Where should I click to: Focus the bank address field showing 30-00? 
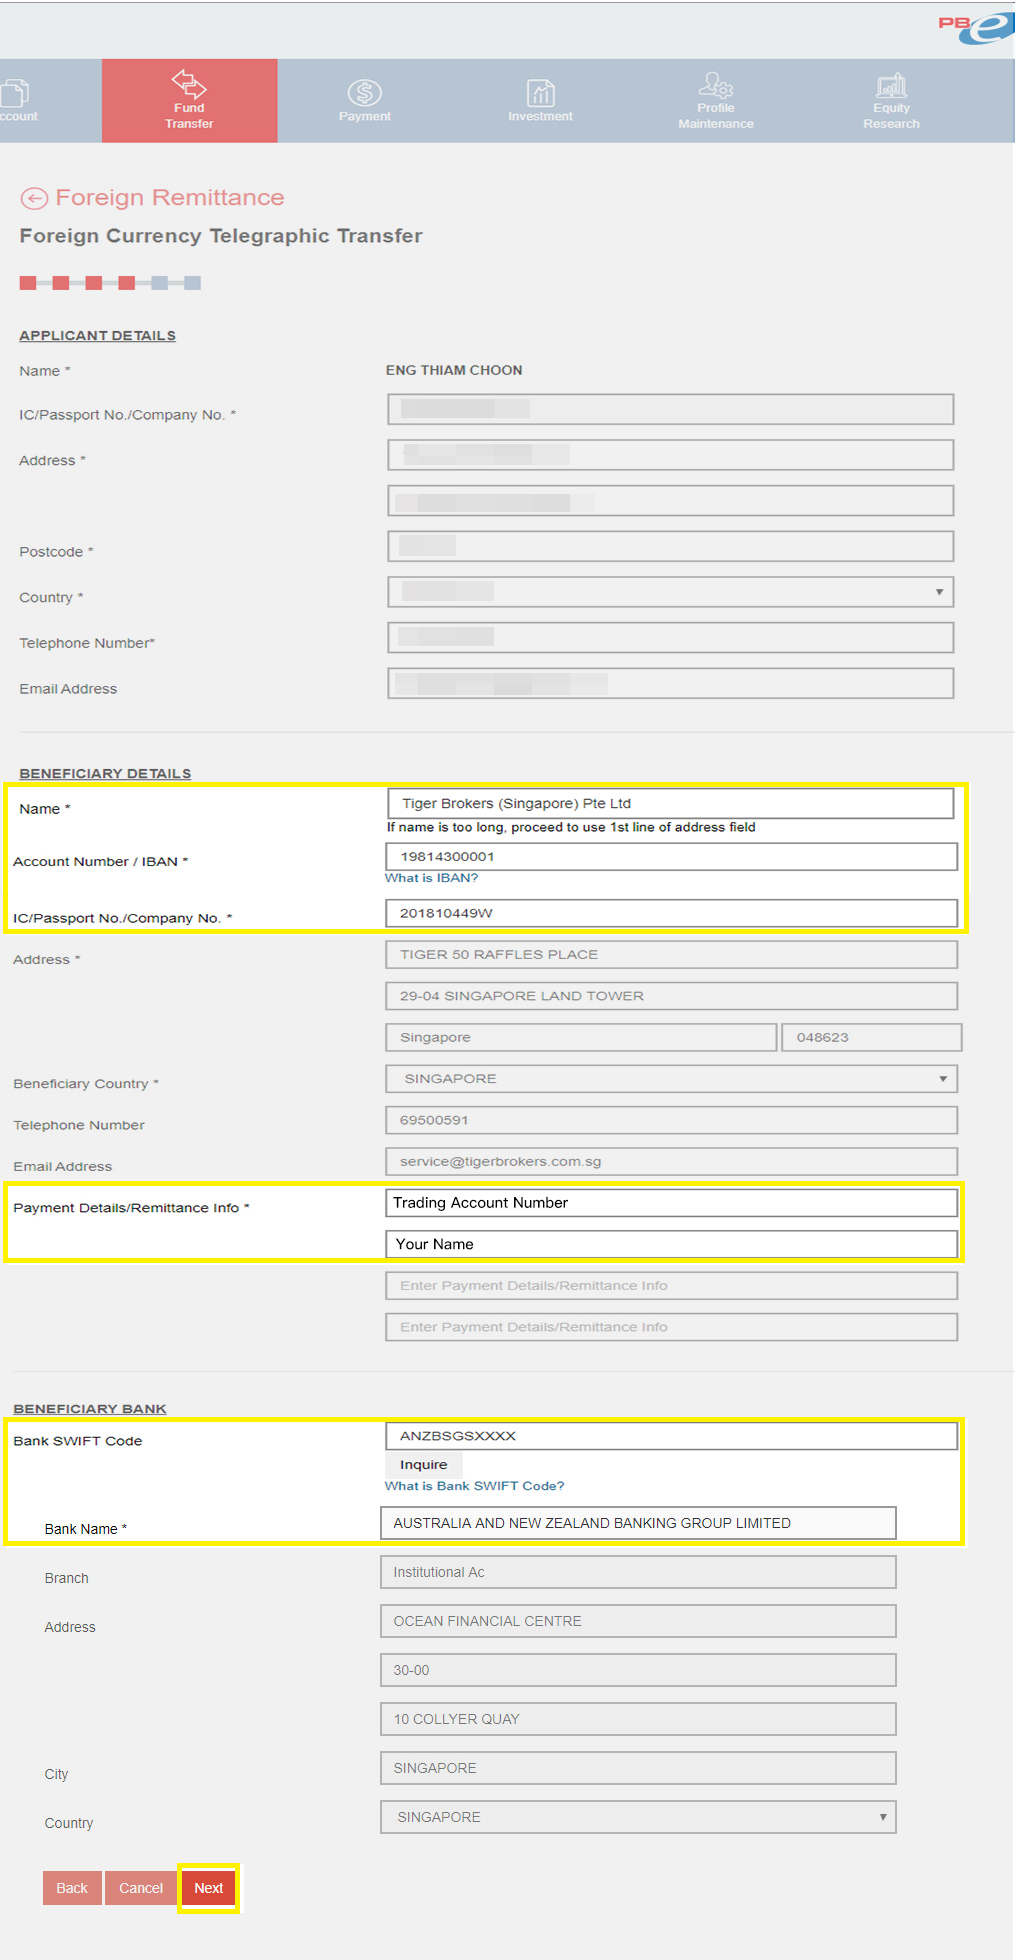(x=638, y=1670)
